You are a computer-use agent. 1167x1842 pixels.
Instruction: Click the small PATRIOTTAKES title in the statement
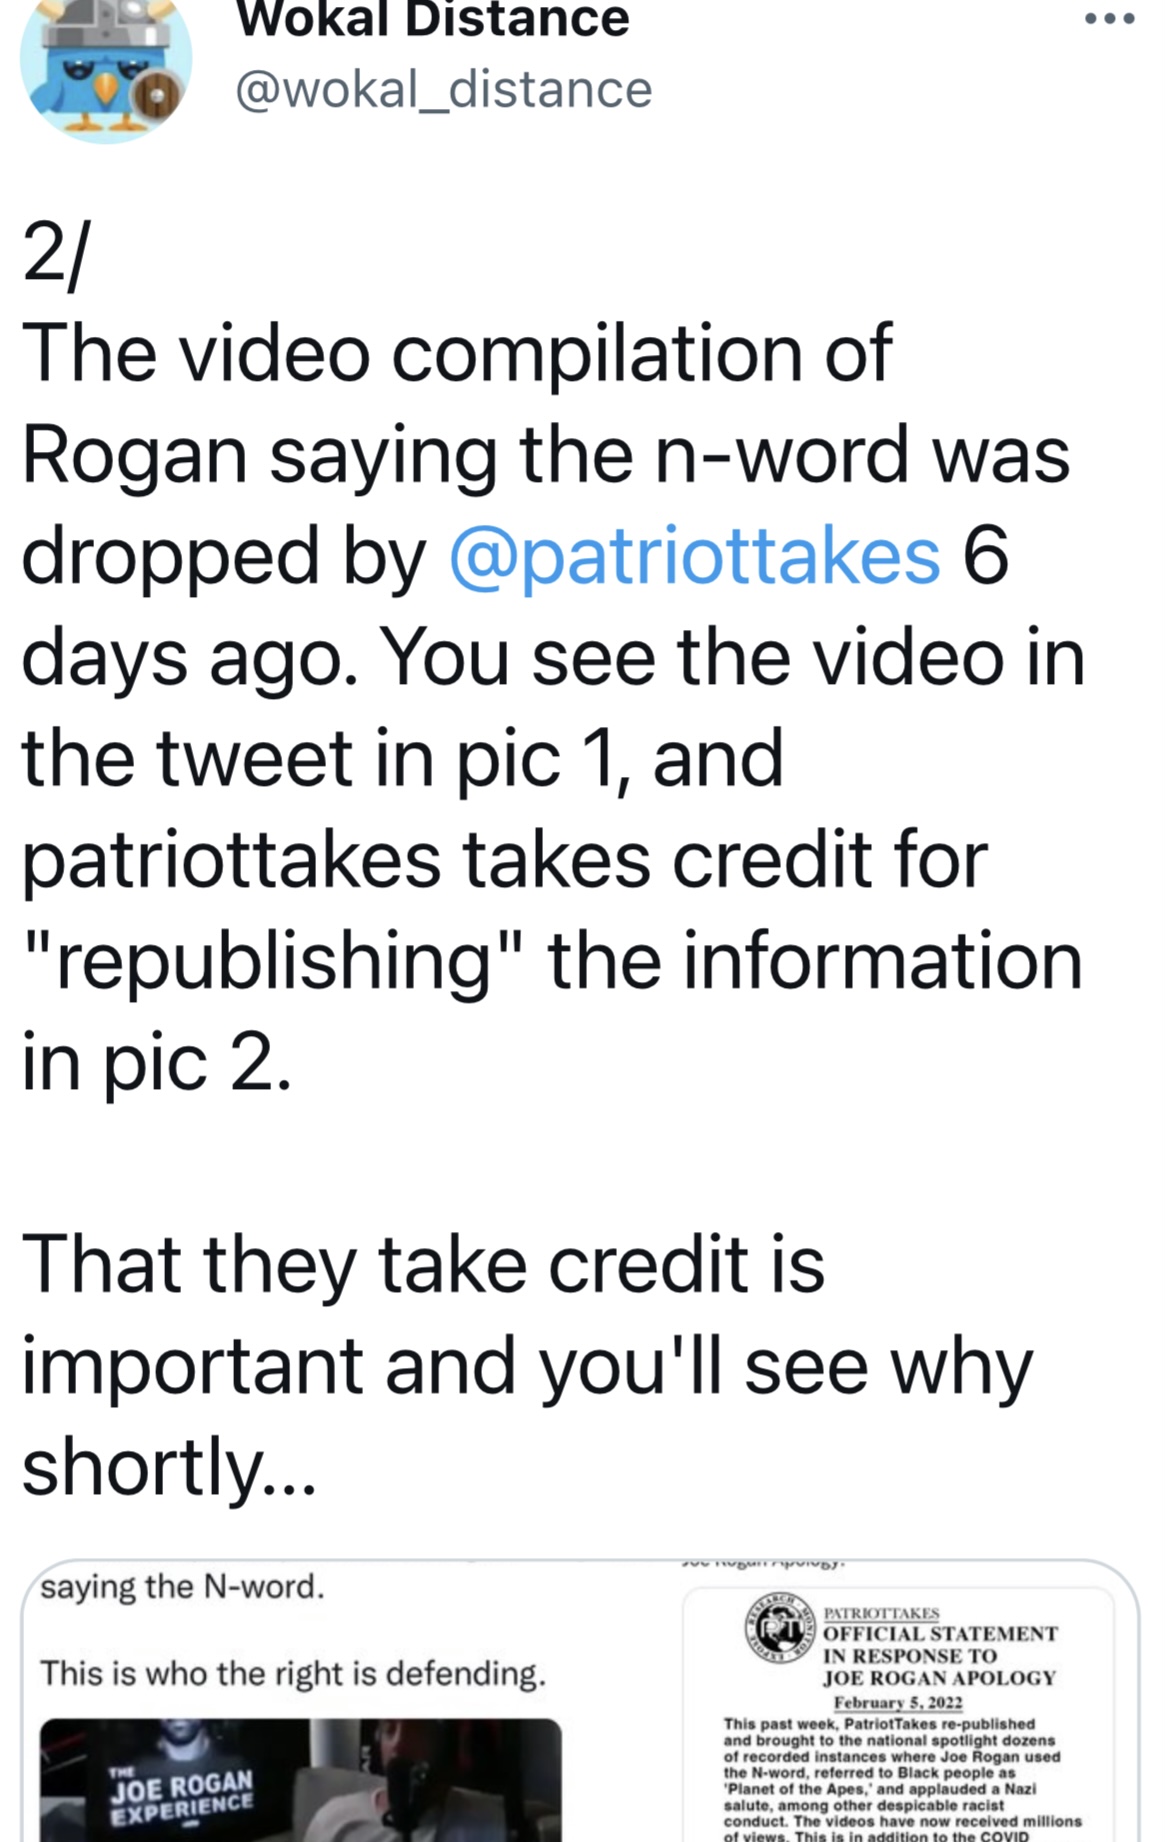tap(881, 1613)
